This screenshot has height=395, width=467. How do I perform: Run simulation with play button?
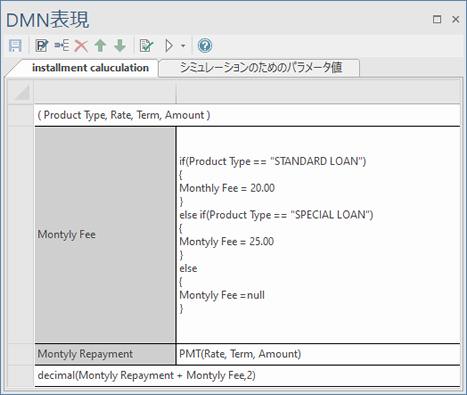click(169, 46)
